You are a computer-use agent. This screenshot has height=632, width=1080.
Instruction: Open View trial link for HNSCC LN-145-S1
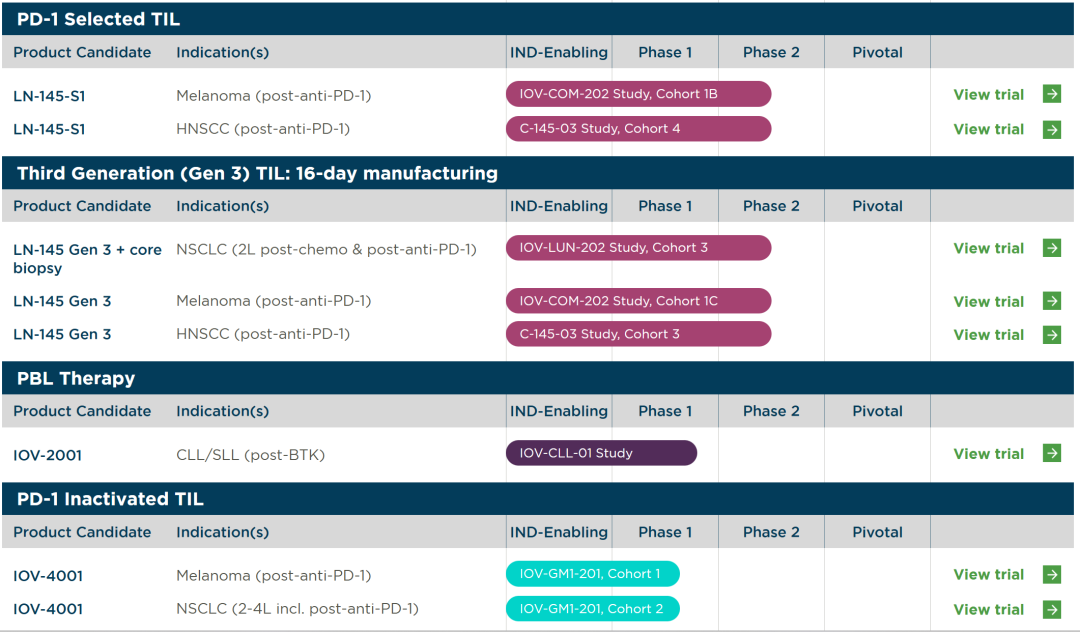[x=988, y=129]
